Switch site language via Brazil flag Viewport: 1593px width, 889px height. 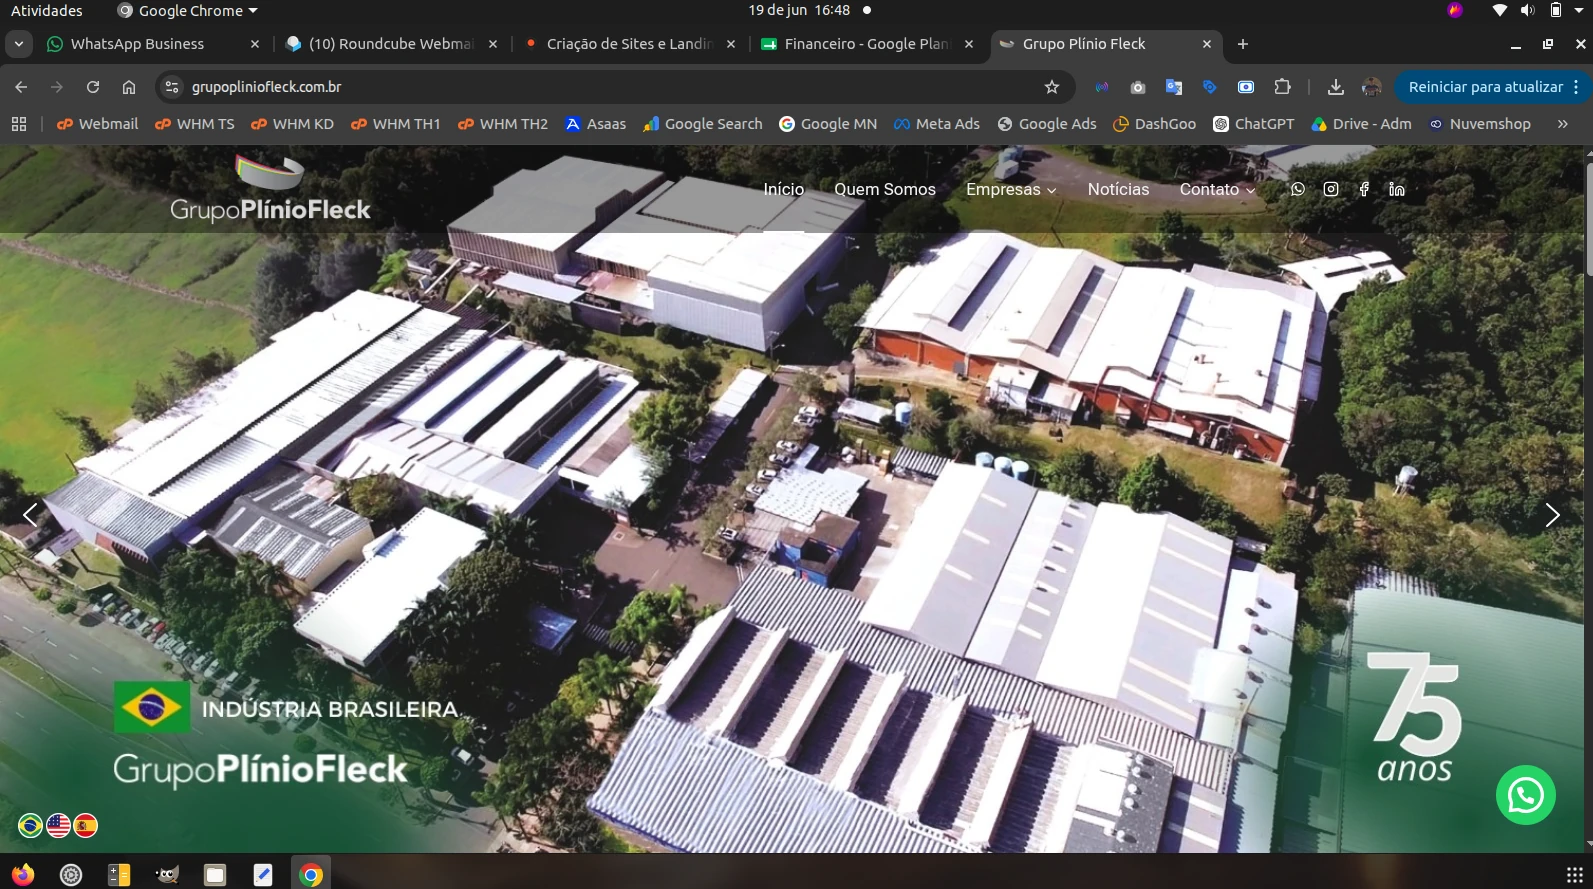point(31,825)
